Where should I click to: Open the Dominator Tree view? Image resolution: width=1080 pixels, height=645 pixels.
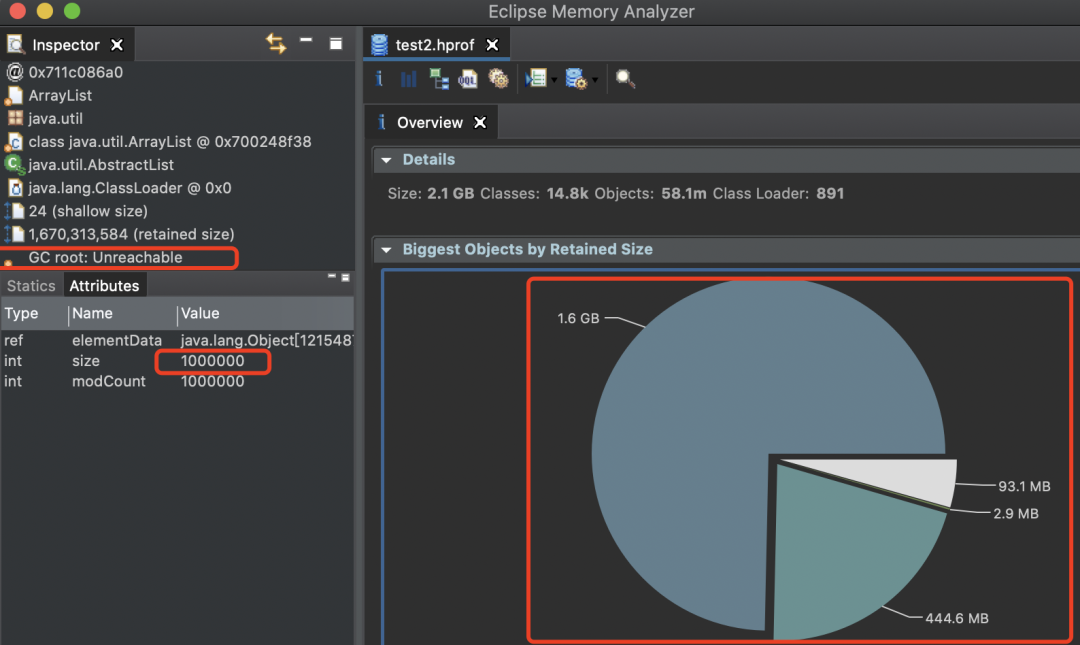click(x=438, y=79)
